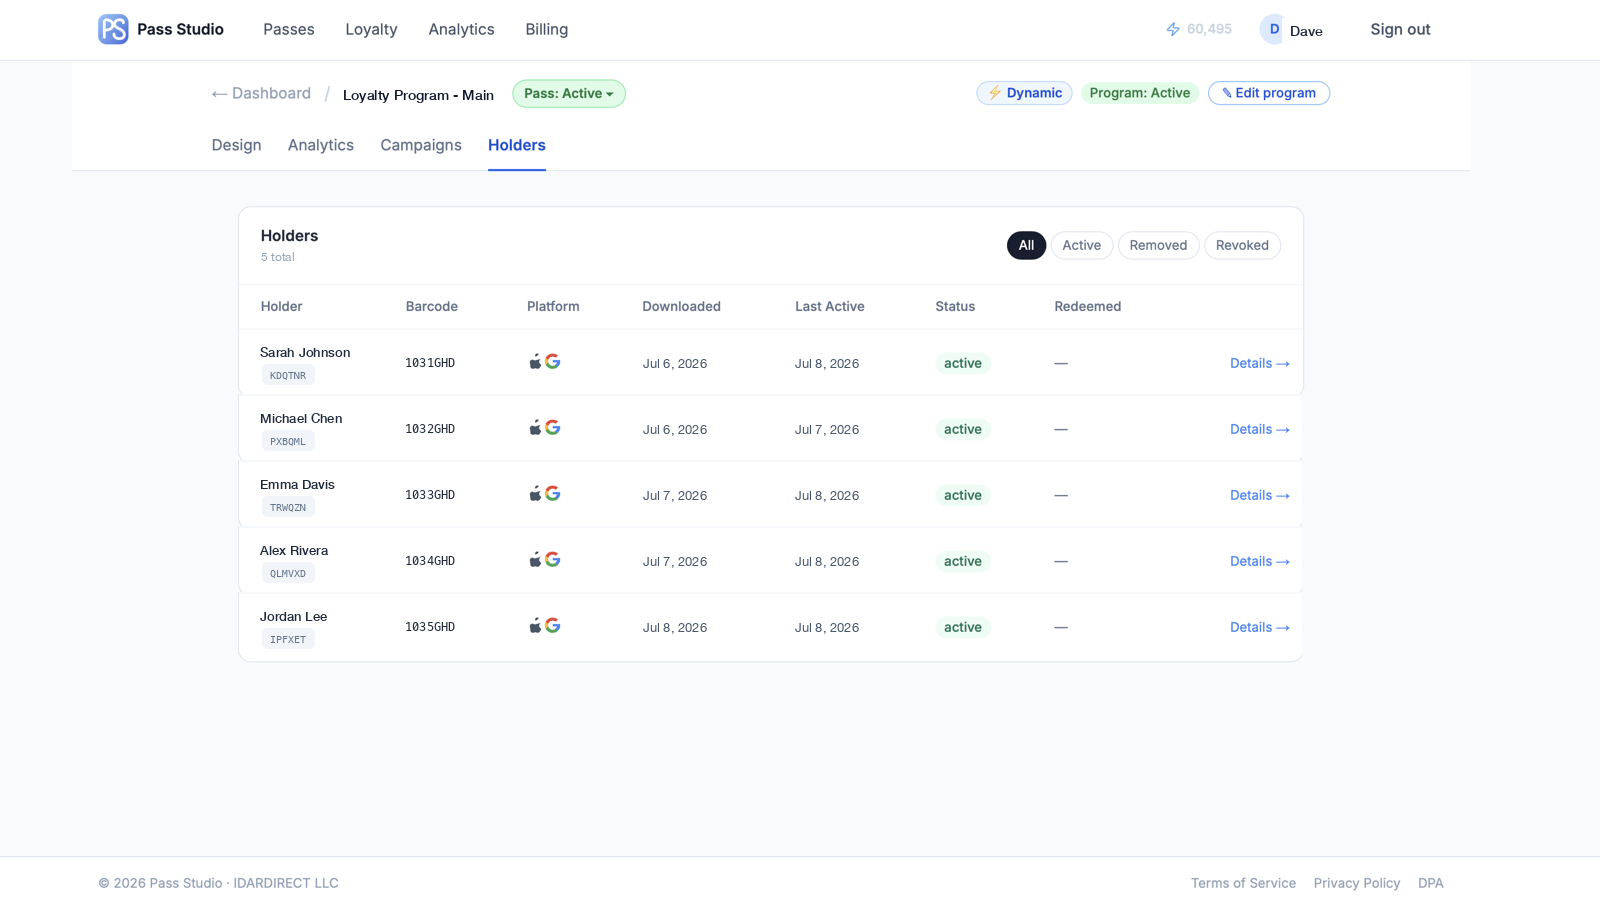Click holder name Emma Davis

tap(297, 485)
